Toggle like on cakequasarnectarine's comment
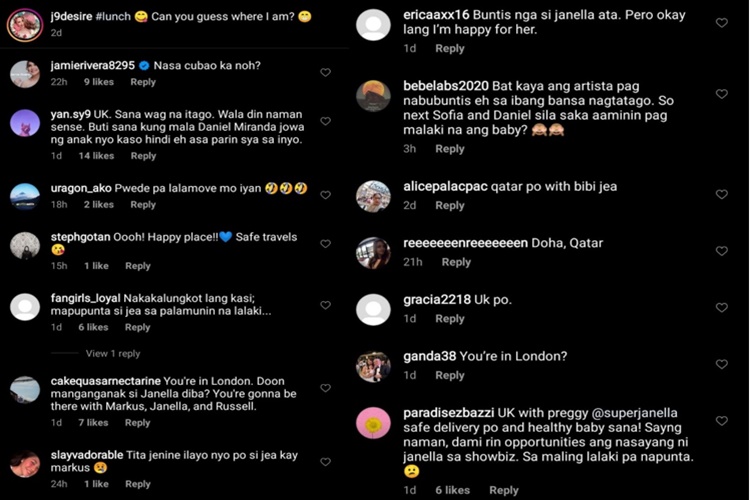The image size is (750, 500). [x=325, y=388]
